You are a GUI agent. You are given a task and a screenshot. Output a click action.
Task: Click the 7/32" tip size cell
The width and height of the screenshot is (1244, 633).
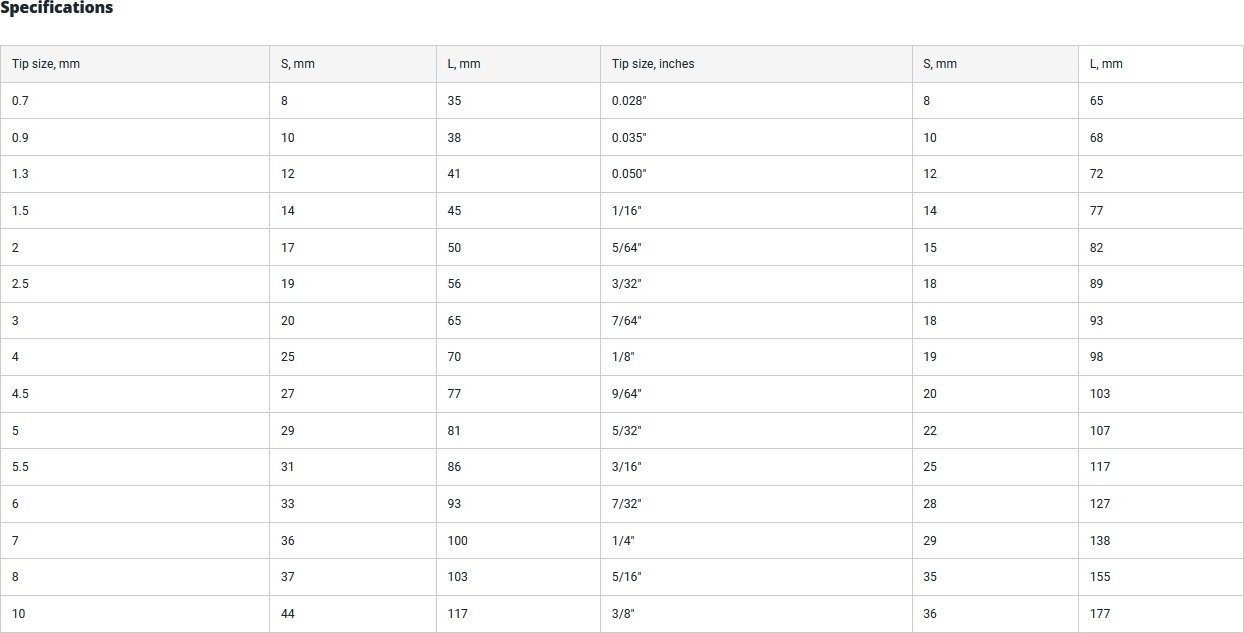point(756,504)
